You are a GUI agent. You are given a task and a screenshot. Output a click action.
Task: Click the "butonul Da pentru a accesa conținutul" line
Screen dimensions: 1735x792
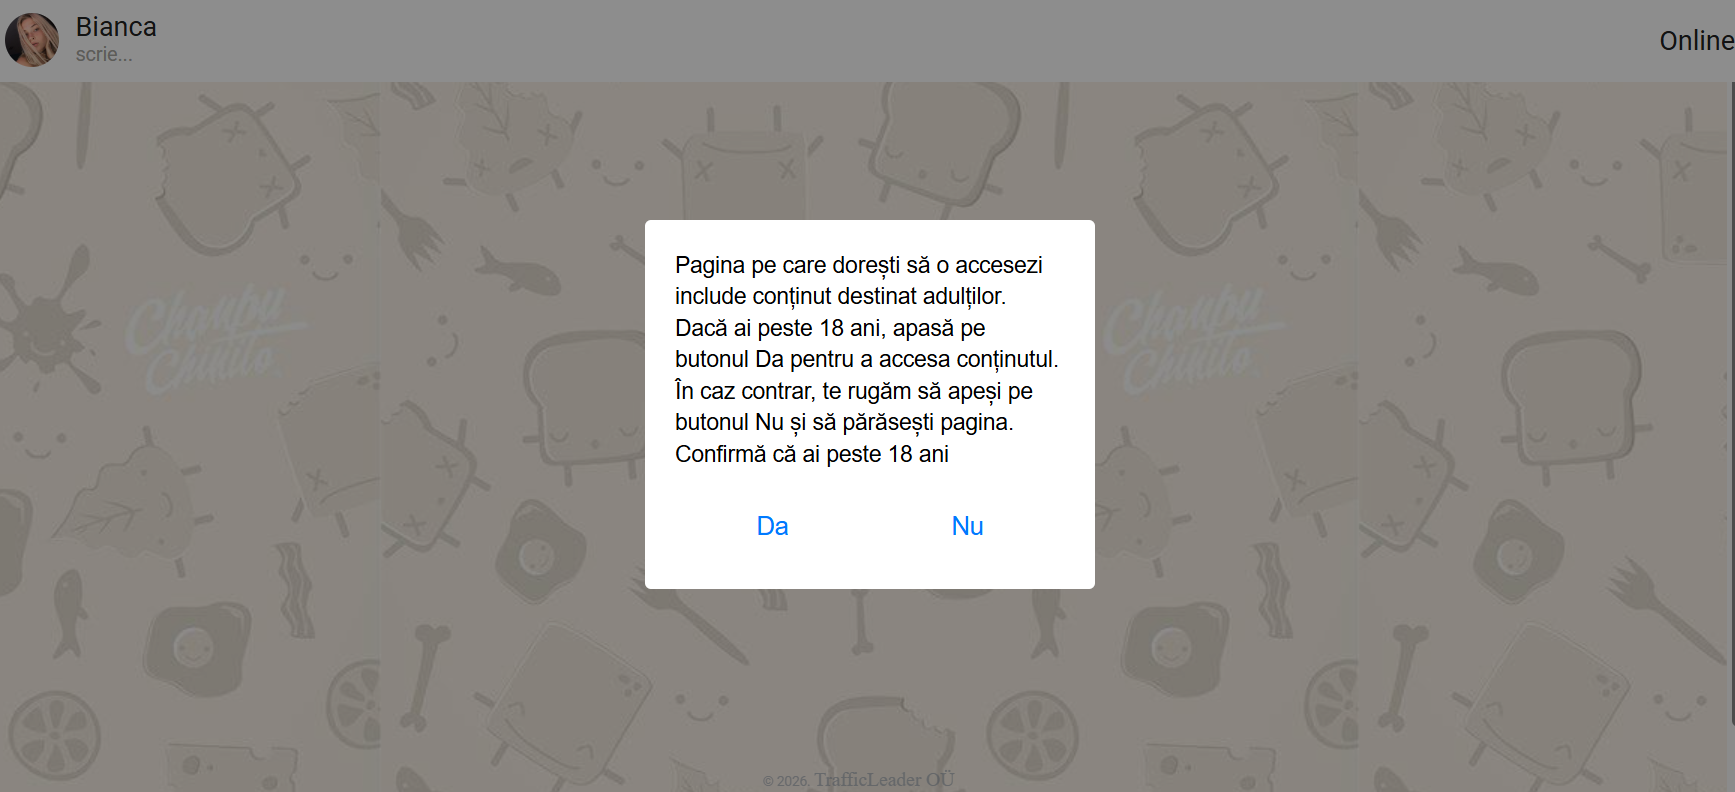pyautogui.click(x=866, y=359)
